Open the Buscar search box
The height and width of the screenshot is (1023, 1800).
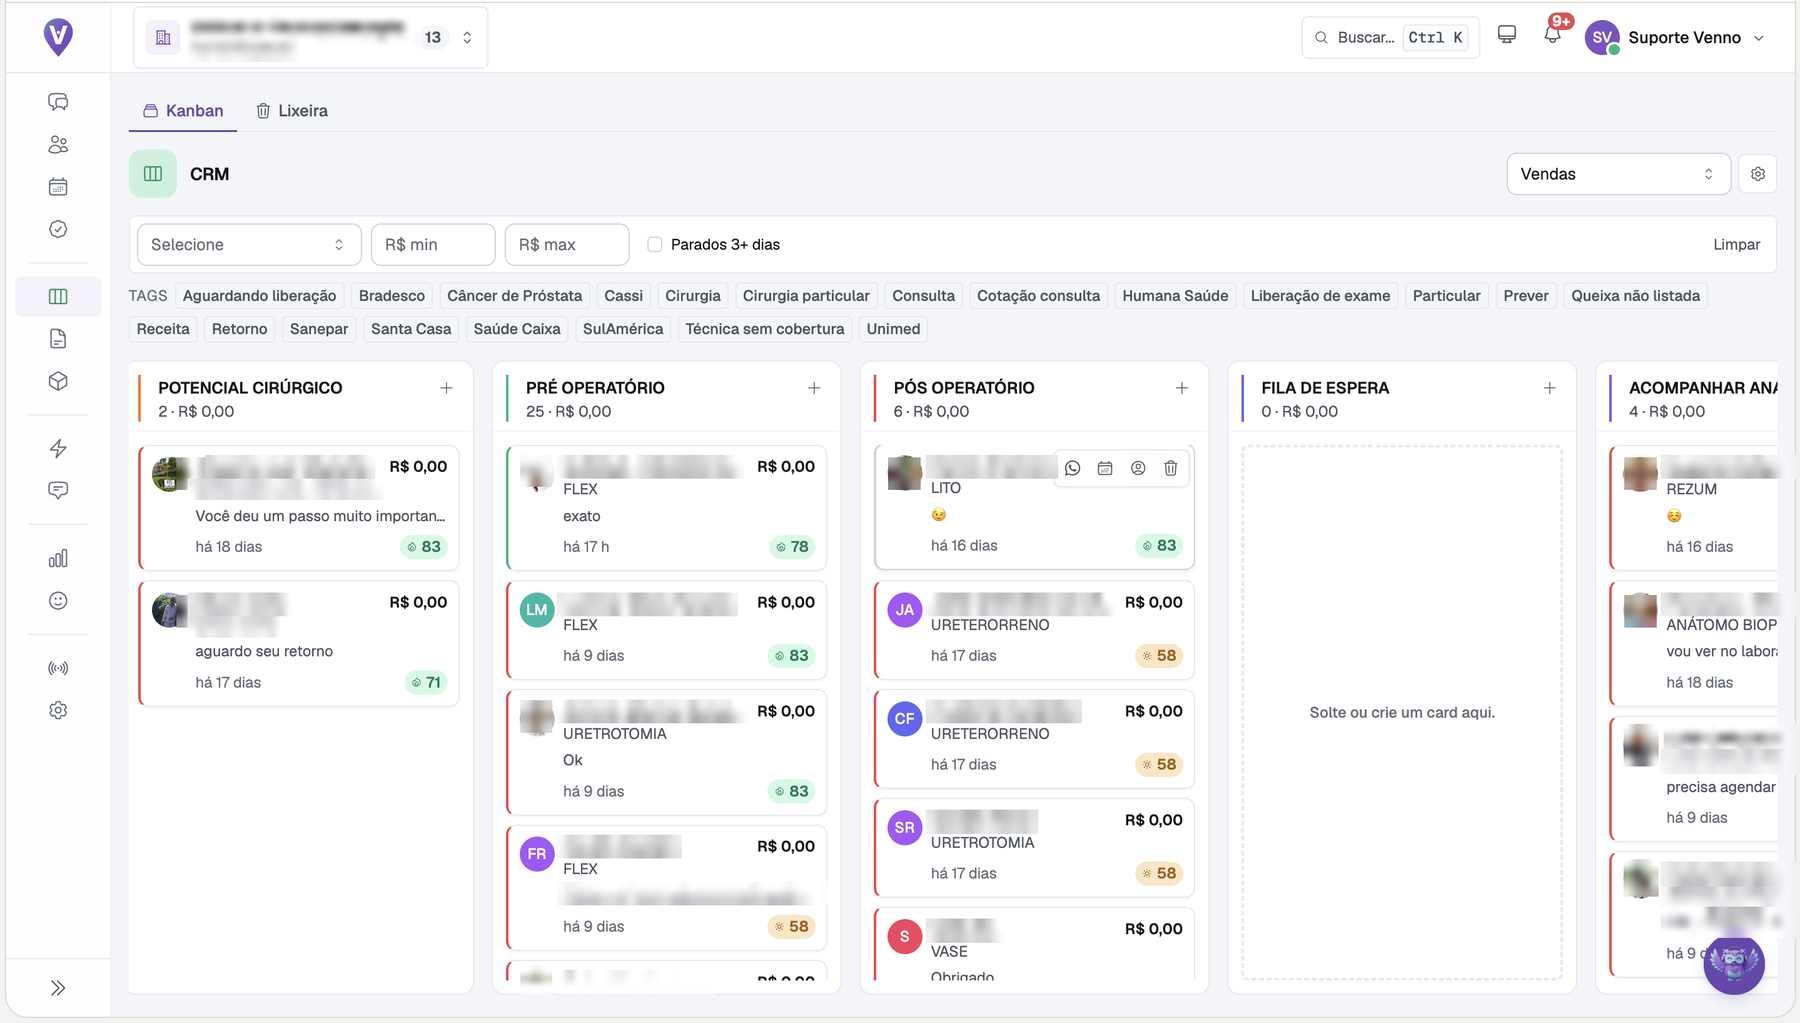click(1390, 37)
